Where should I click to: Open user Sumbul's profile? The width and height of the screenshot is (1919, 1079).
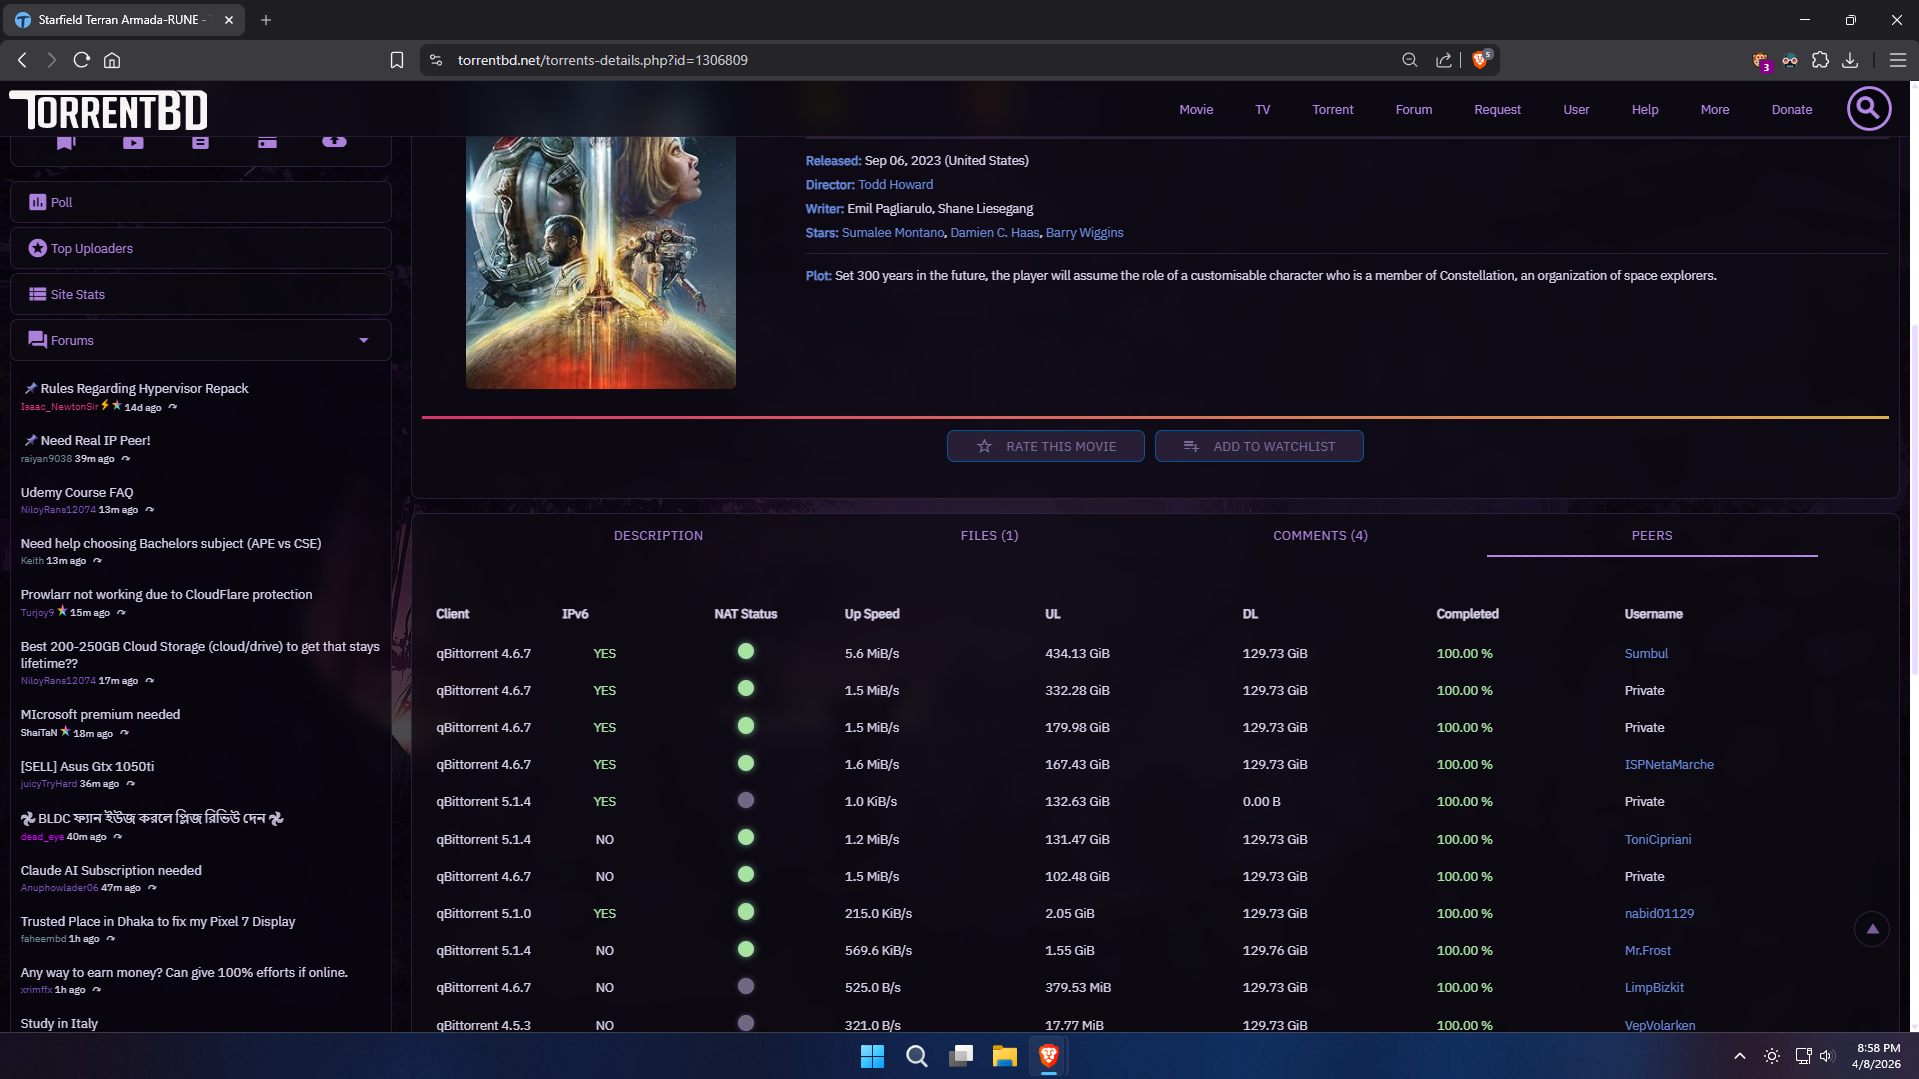(x=1646, y=654)
